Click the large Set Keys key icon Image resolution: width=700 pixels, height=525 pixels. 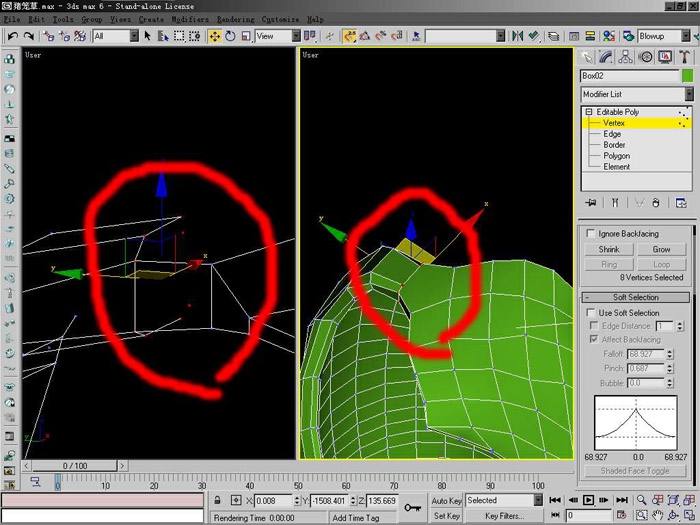(x=412, y=508)
